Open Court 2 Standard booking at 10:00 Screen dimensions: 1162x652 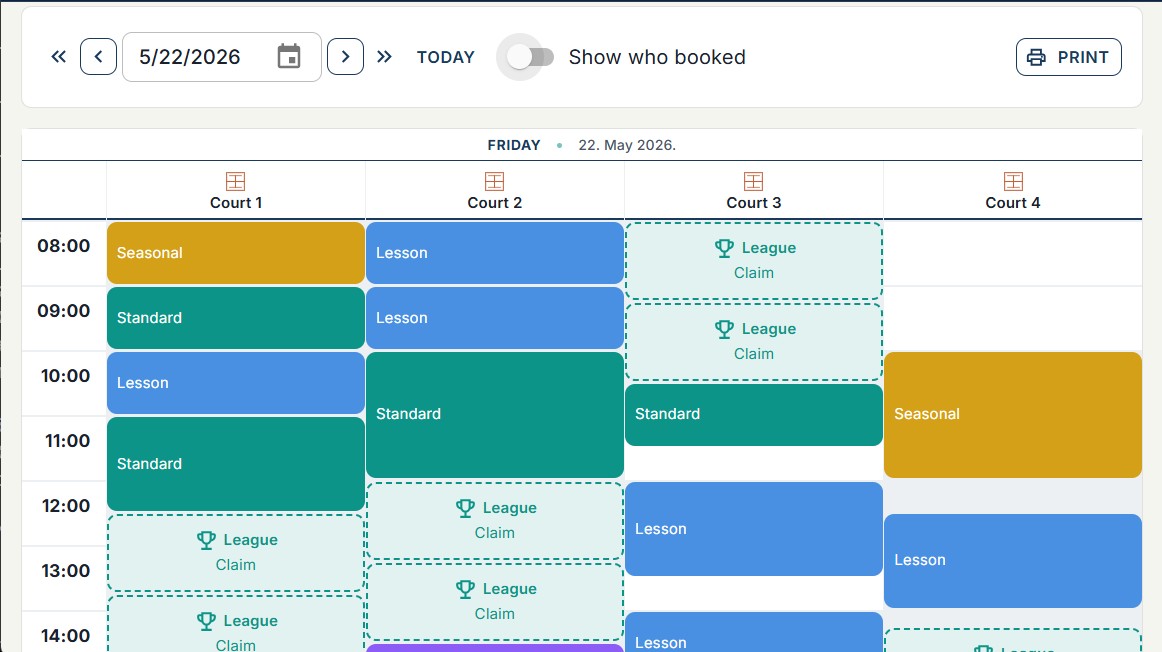coord(494,415)
